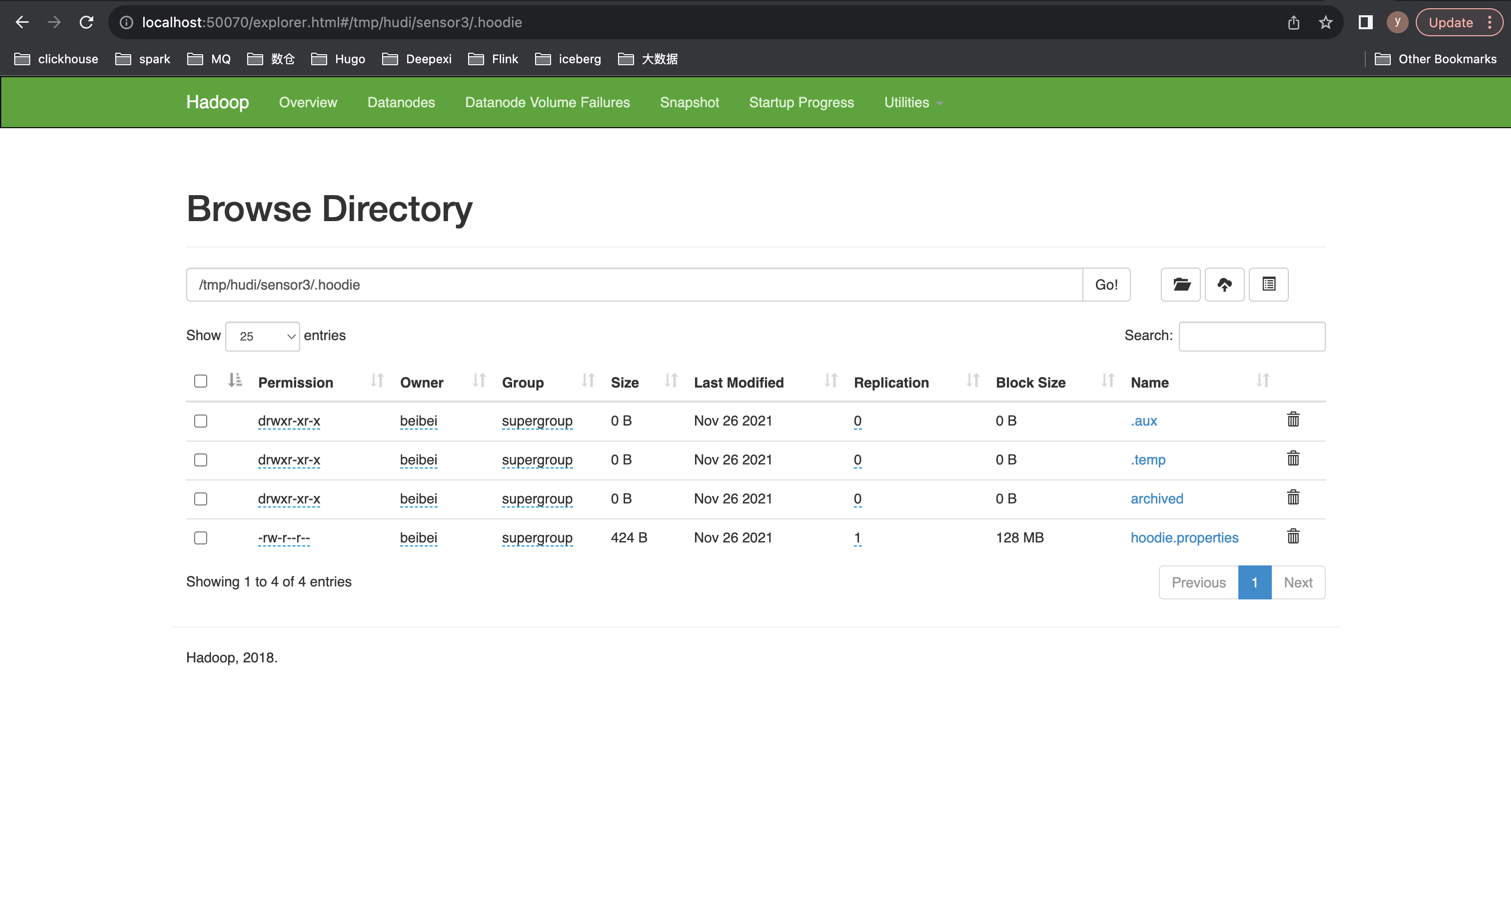1511x903 pixels.
Task: Delete the archived directory with trash icon
Action: pos(1293,498)
